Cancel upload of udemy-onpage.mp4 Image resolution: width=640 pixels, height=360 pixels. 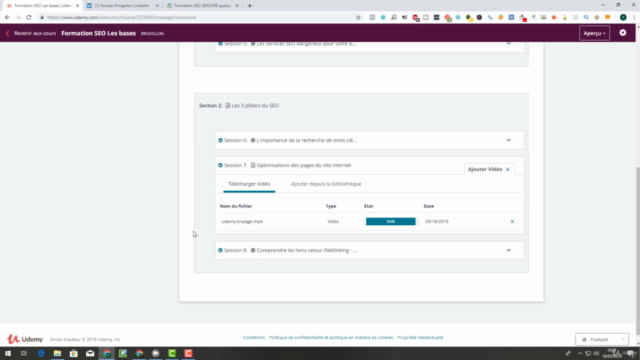512,221
